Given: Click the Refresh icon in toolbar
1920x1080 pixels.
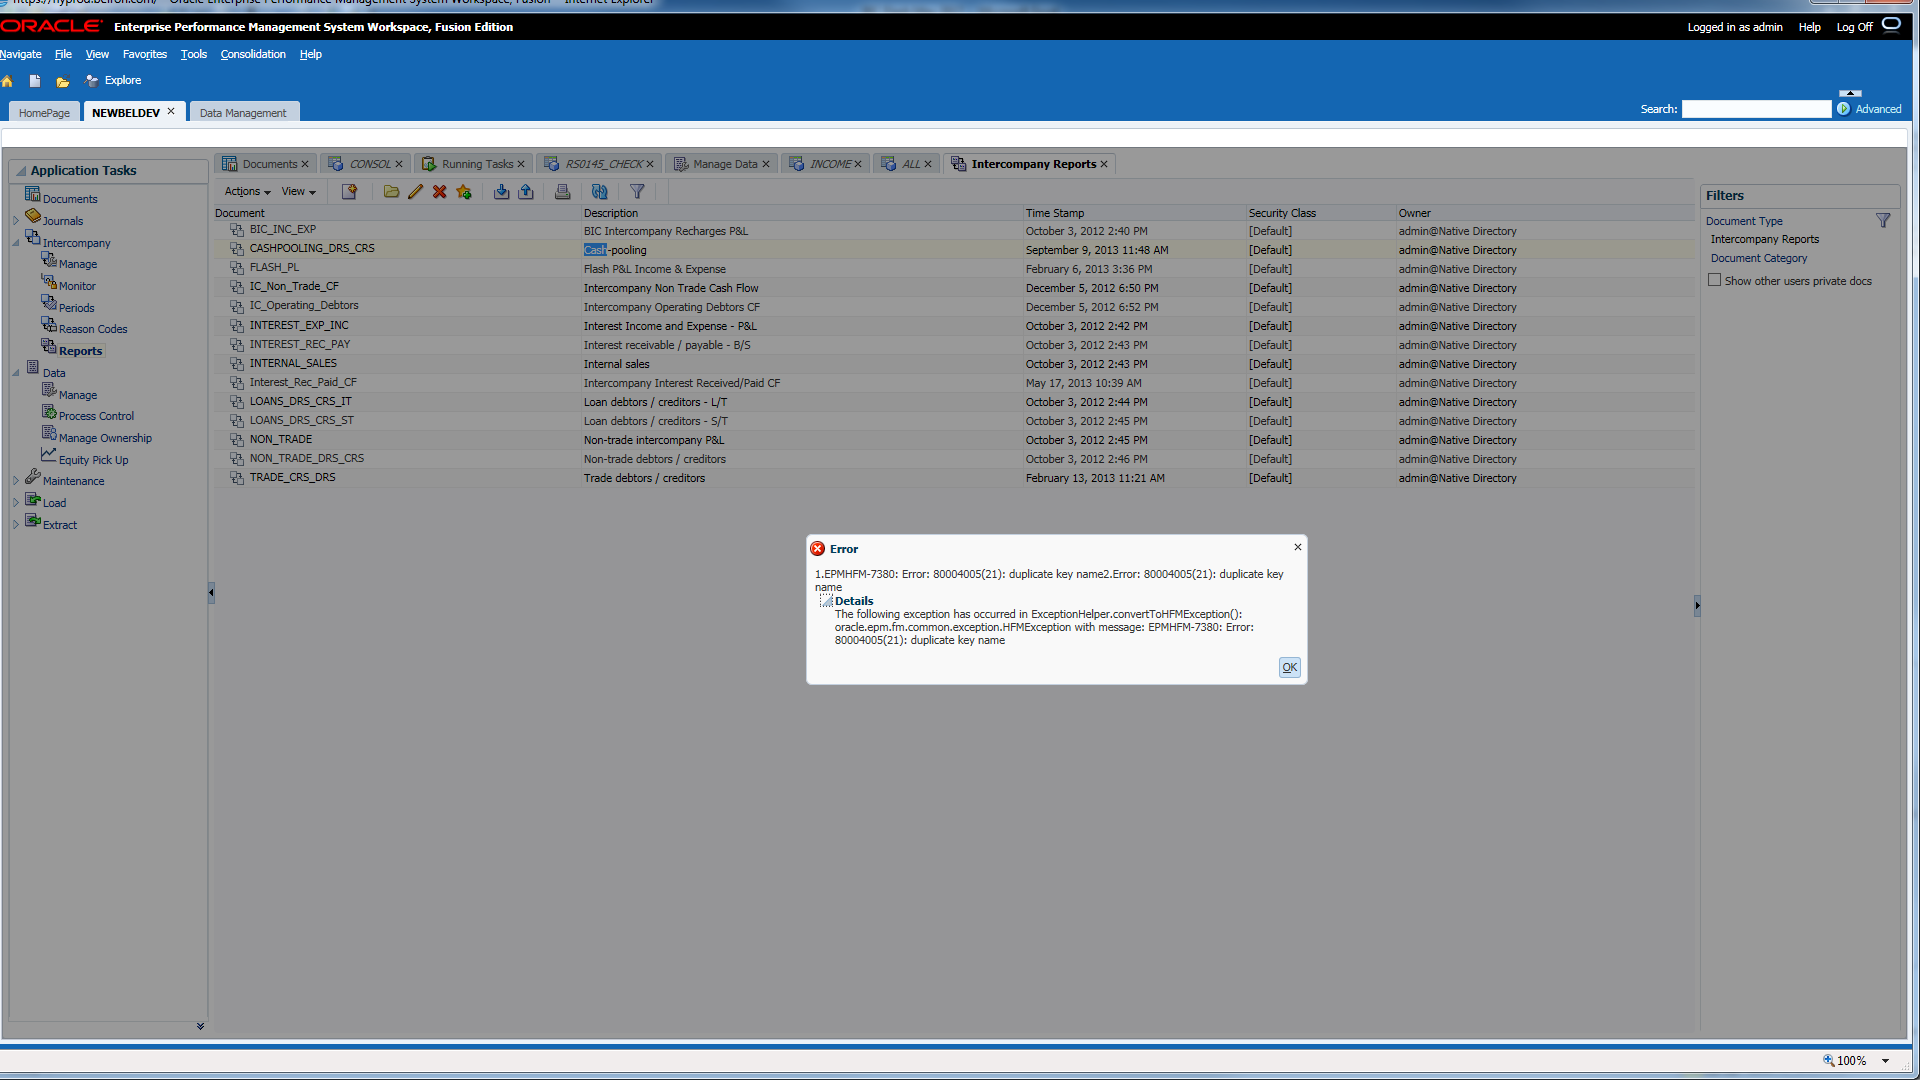Looking at the screenshot, I should click(599, 192).
